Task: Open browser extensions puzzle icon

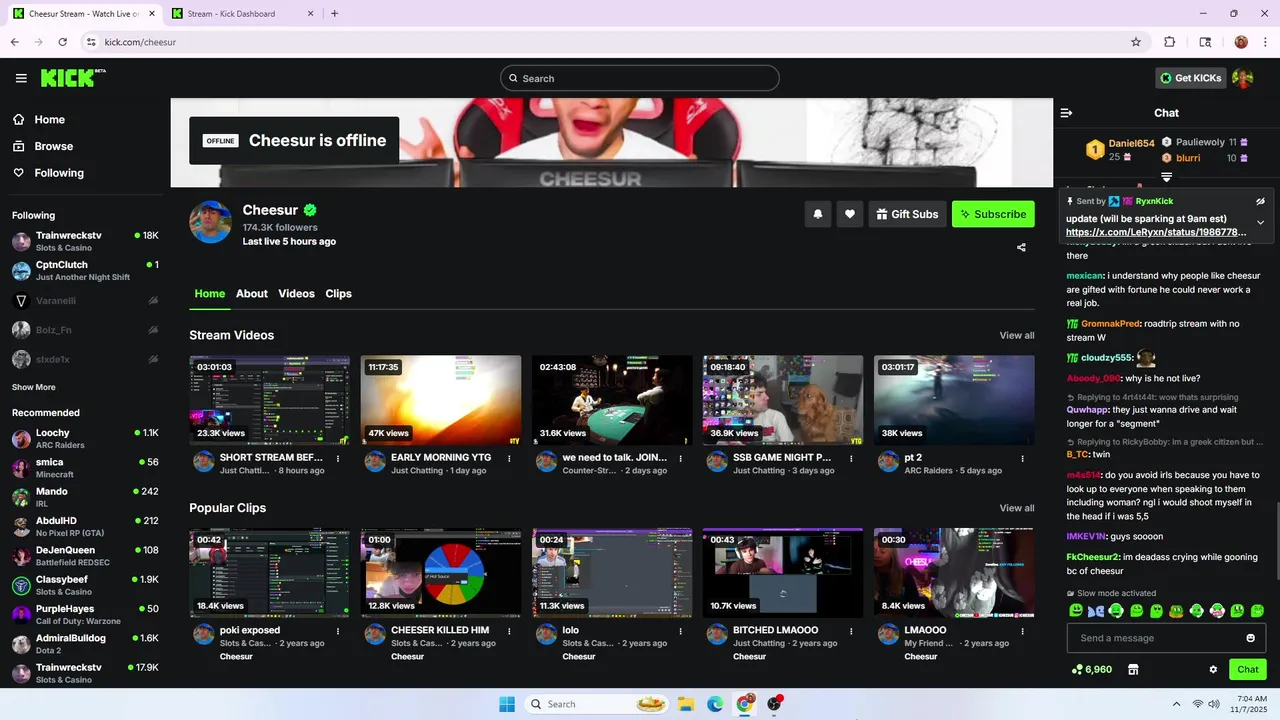Action: point(1169,42)
